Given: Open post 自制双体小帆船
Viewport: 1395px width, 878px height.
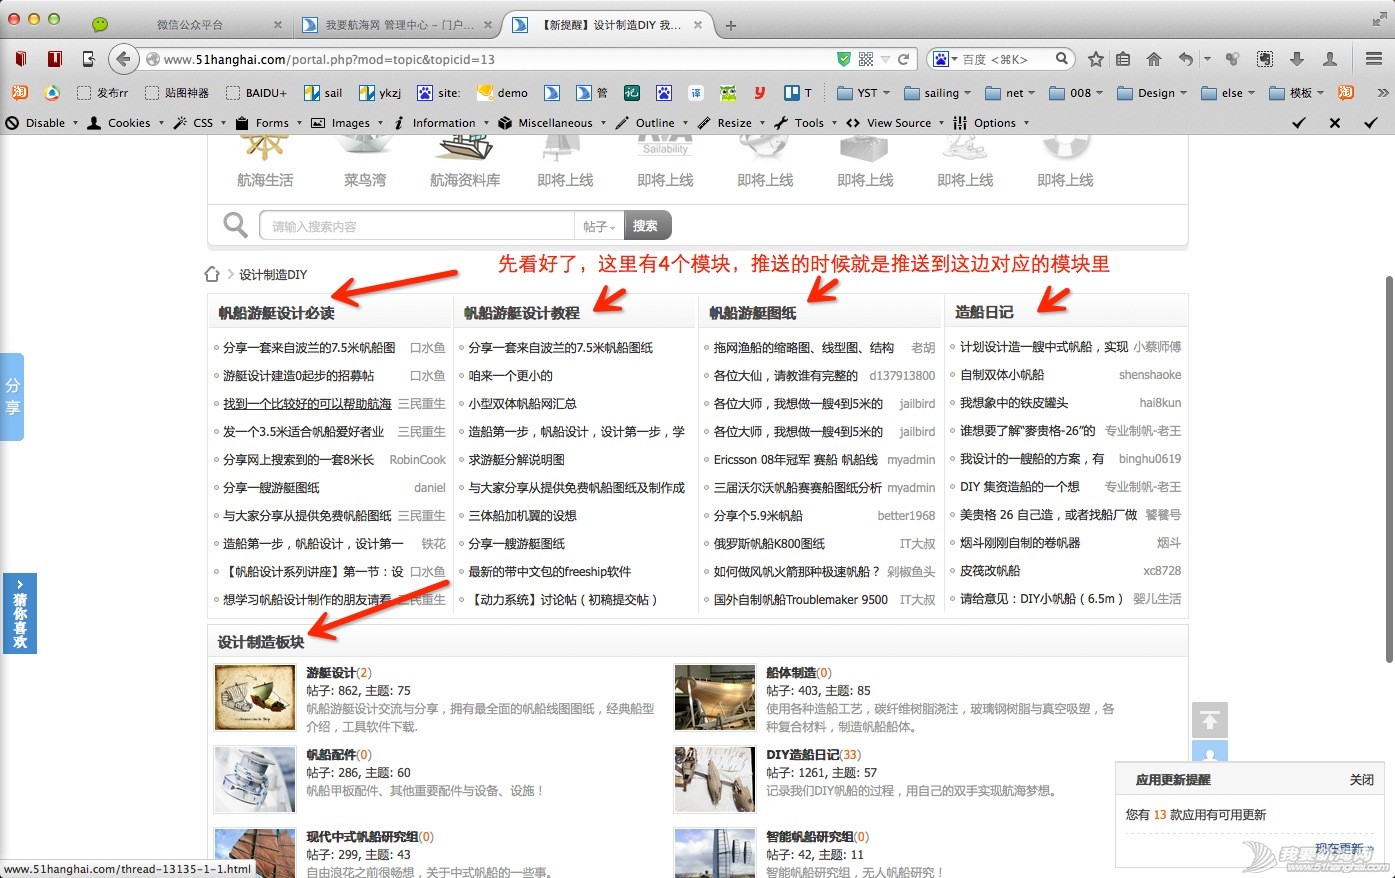Looking at the screenshot, I should pos(1002,375).
